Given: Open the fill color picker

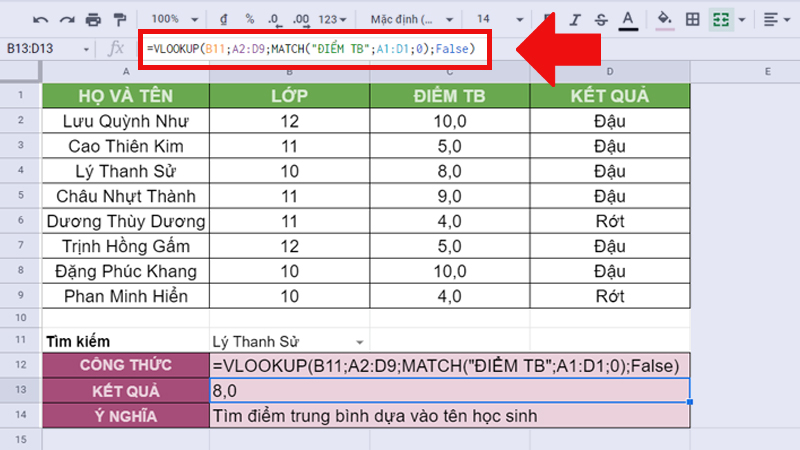Looking at the screenshot, I should coord(664,20).
